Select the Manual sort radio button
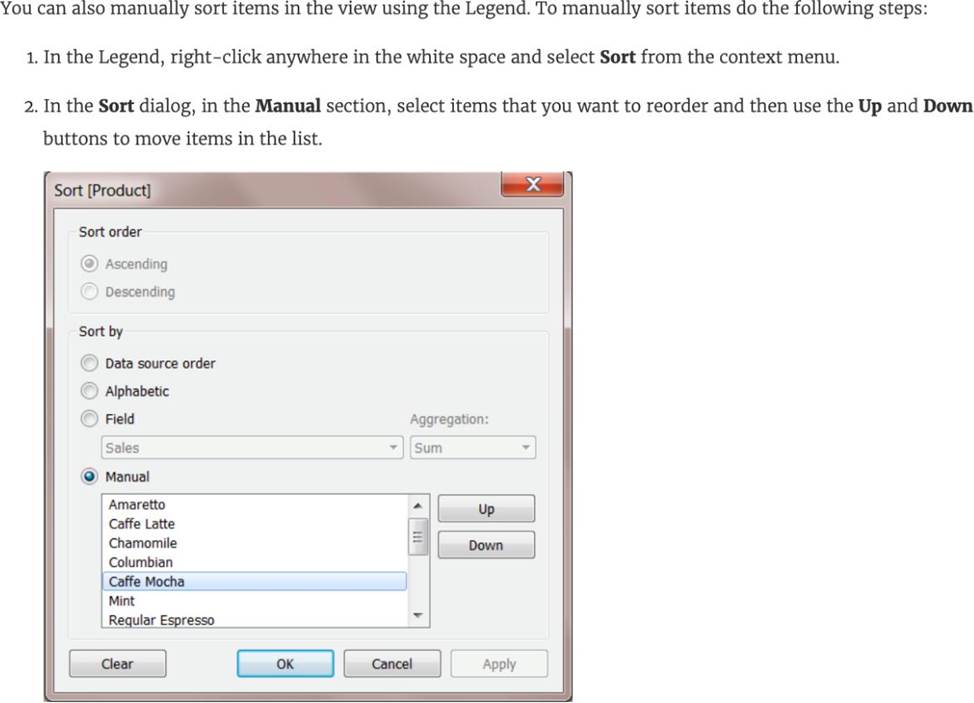The height and width of the screenshot is (703, 974). pos(90,477)
